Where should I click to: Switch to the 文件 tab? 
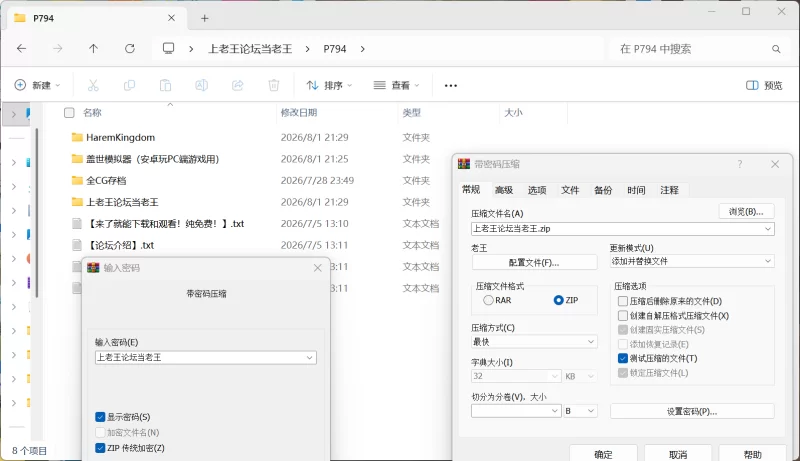coord(570,190)
